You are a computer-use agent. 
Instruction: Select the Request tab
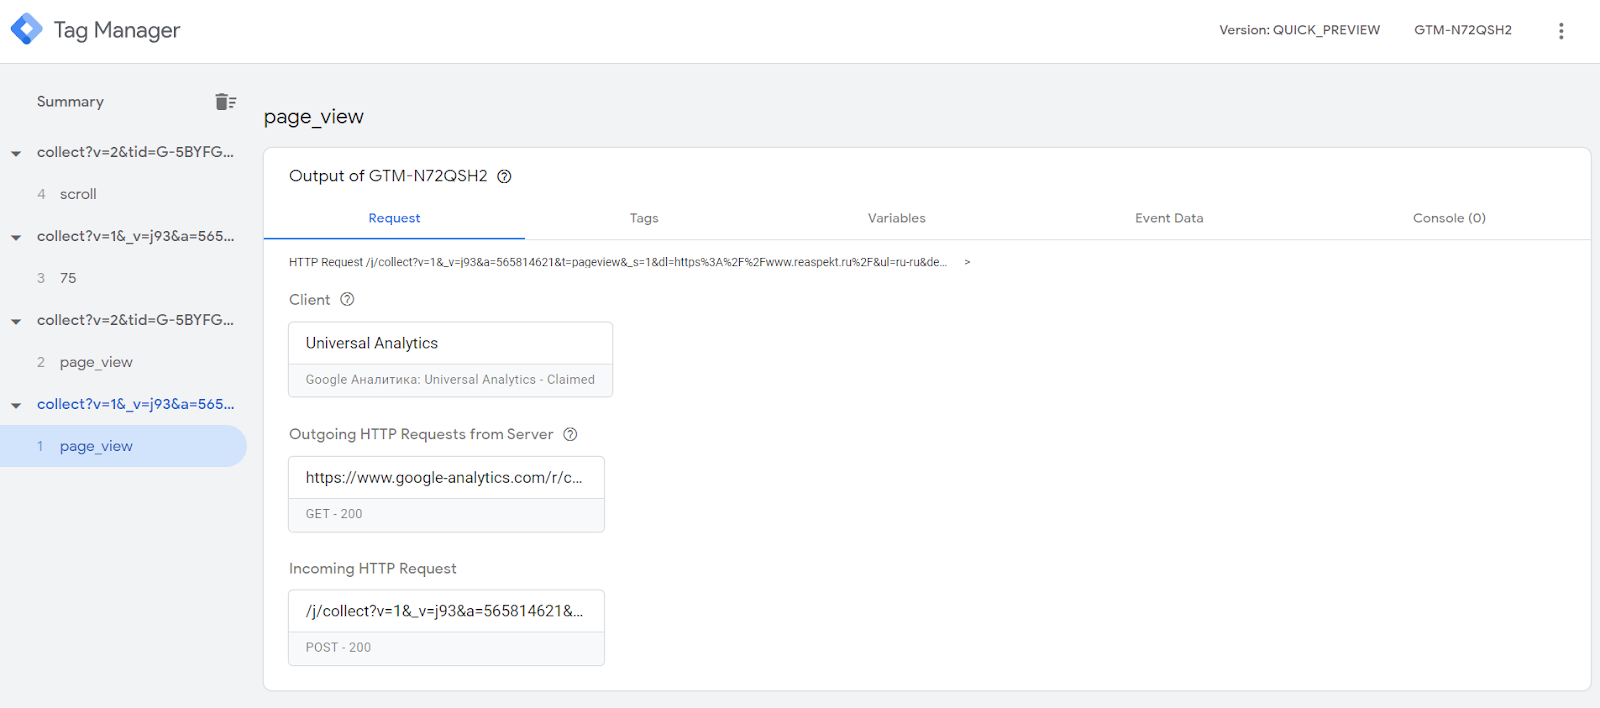394,218
